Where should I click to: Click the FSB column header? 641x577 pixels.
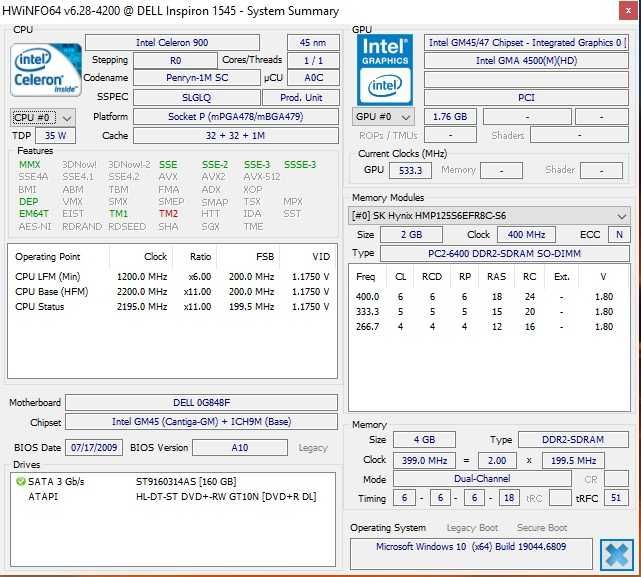265,257
